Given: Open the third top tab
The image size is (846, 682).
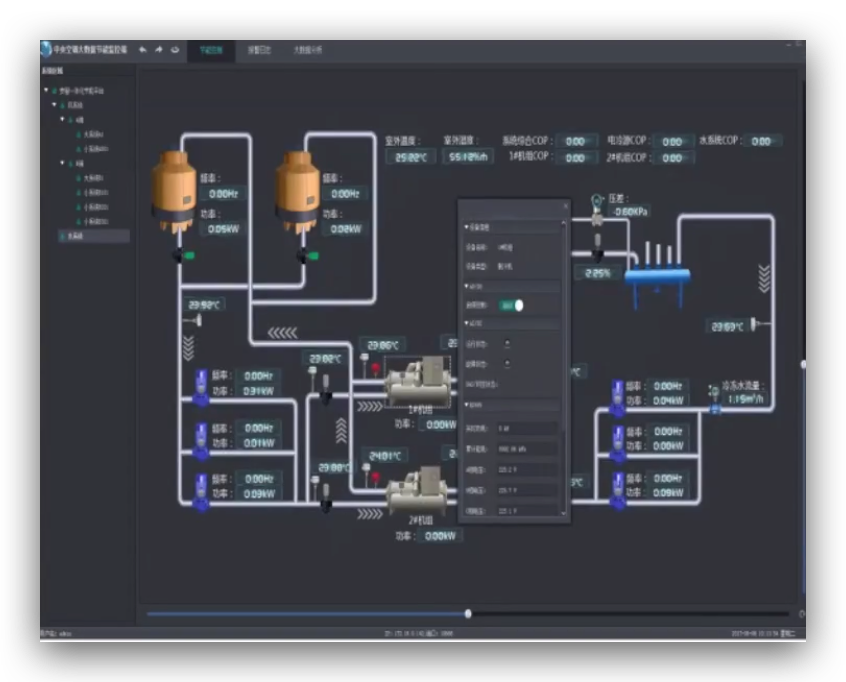Looking at the screenshot, I should (x=308, y=49).
